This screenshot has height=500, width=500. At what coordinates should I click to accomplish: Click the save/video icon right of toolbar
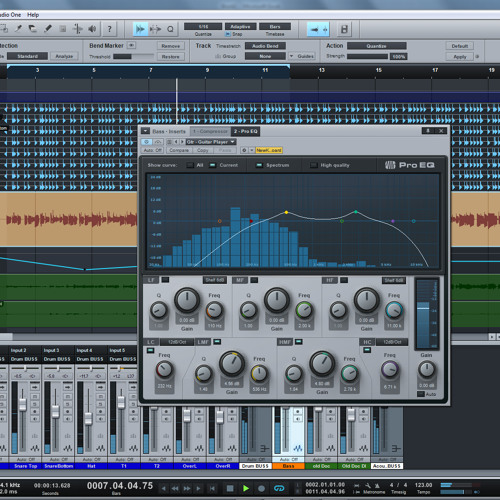pos(344,29)
